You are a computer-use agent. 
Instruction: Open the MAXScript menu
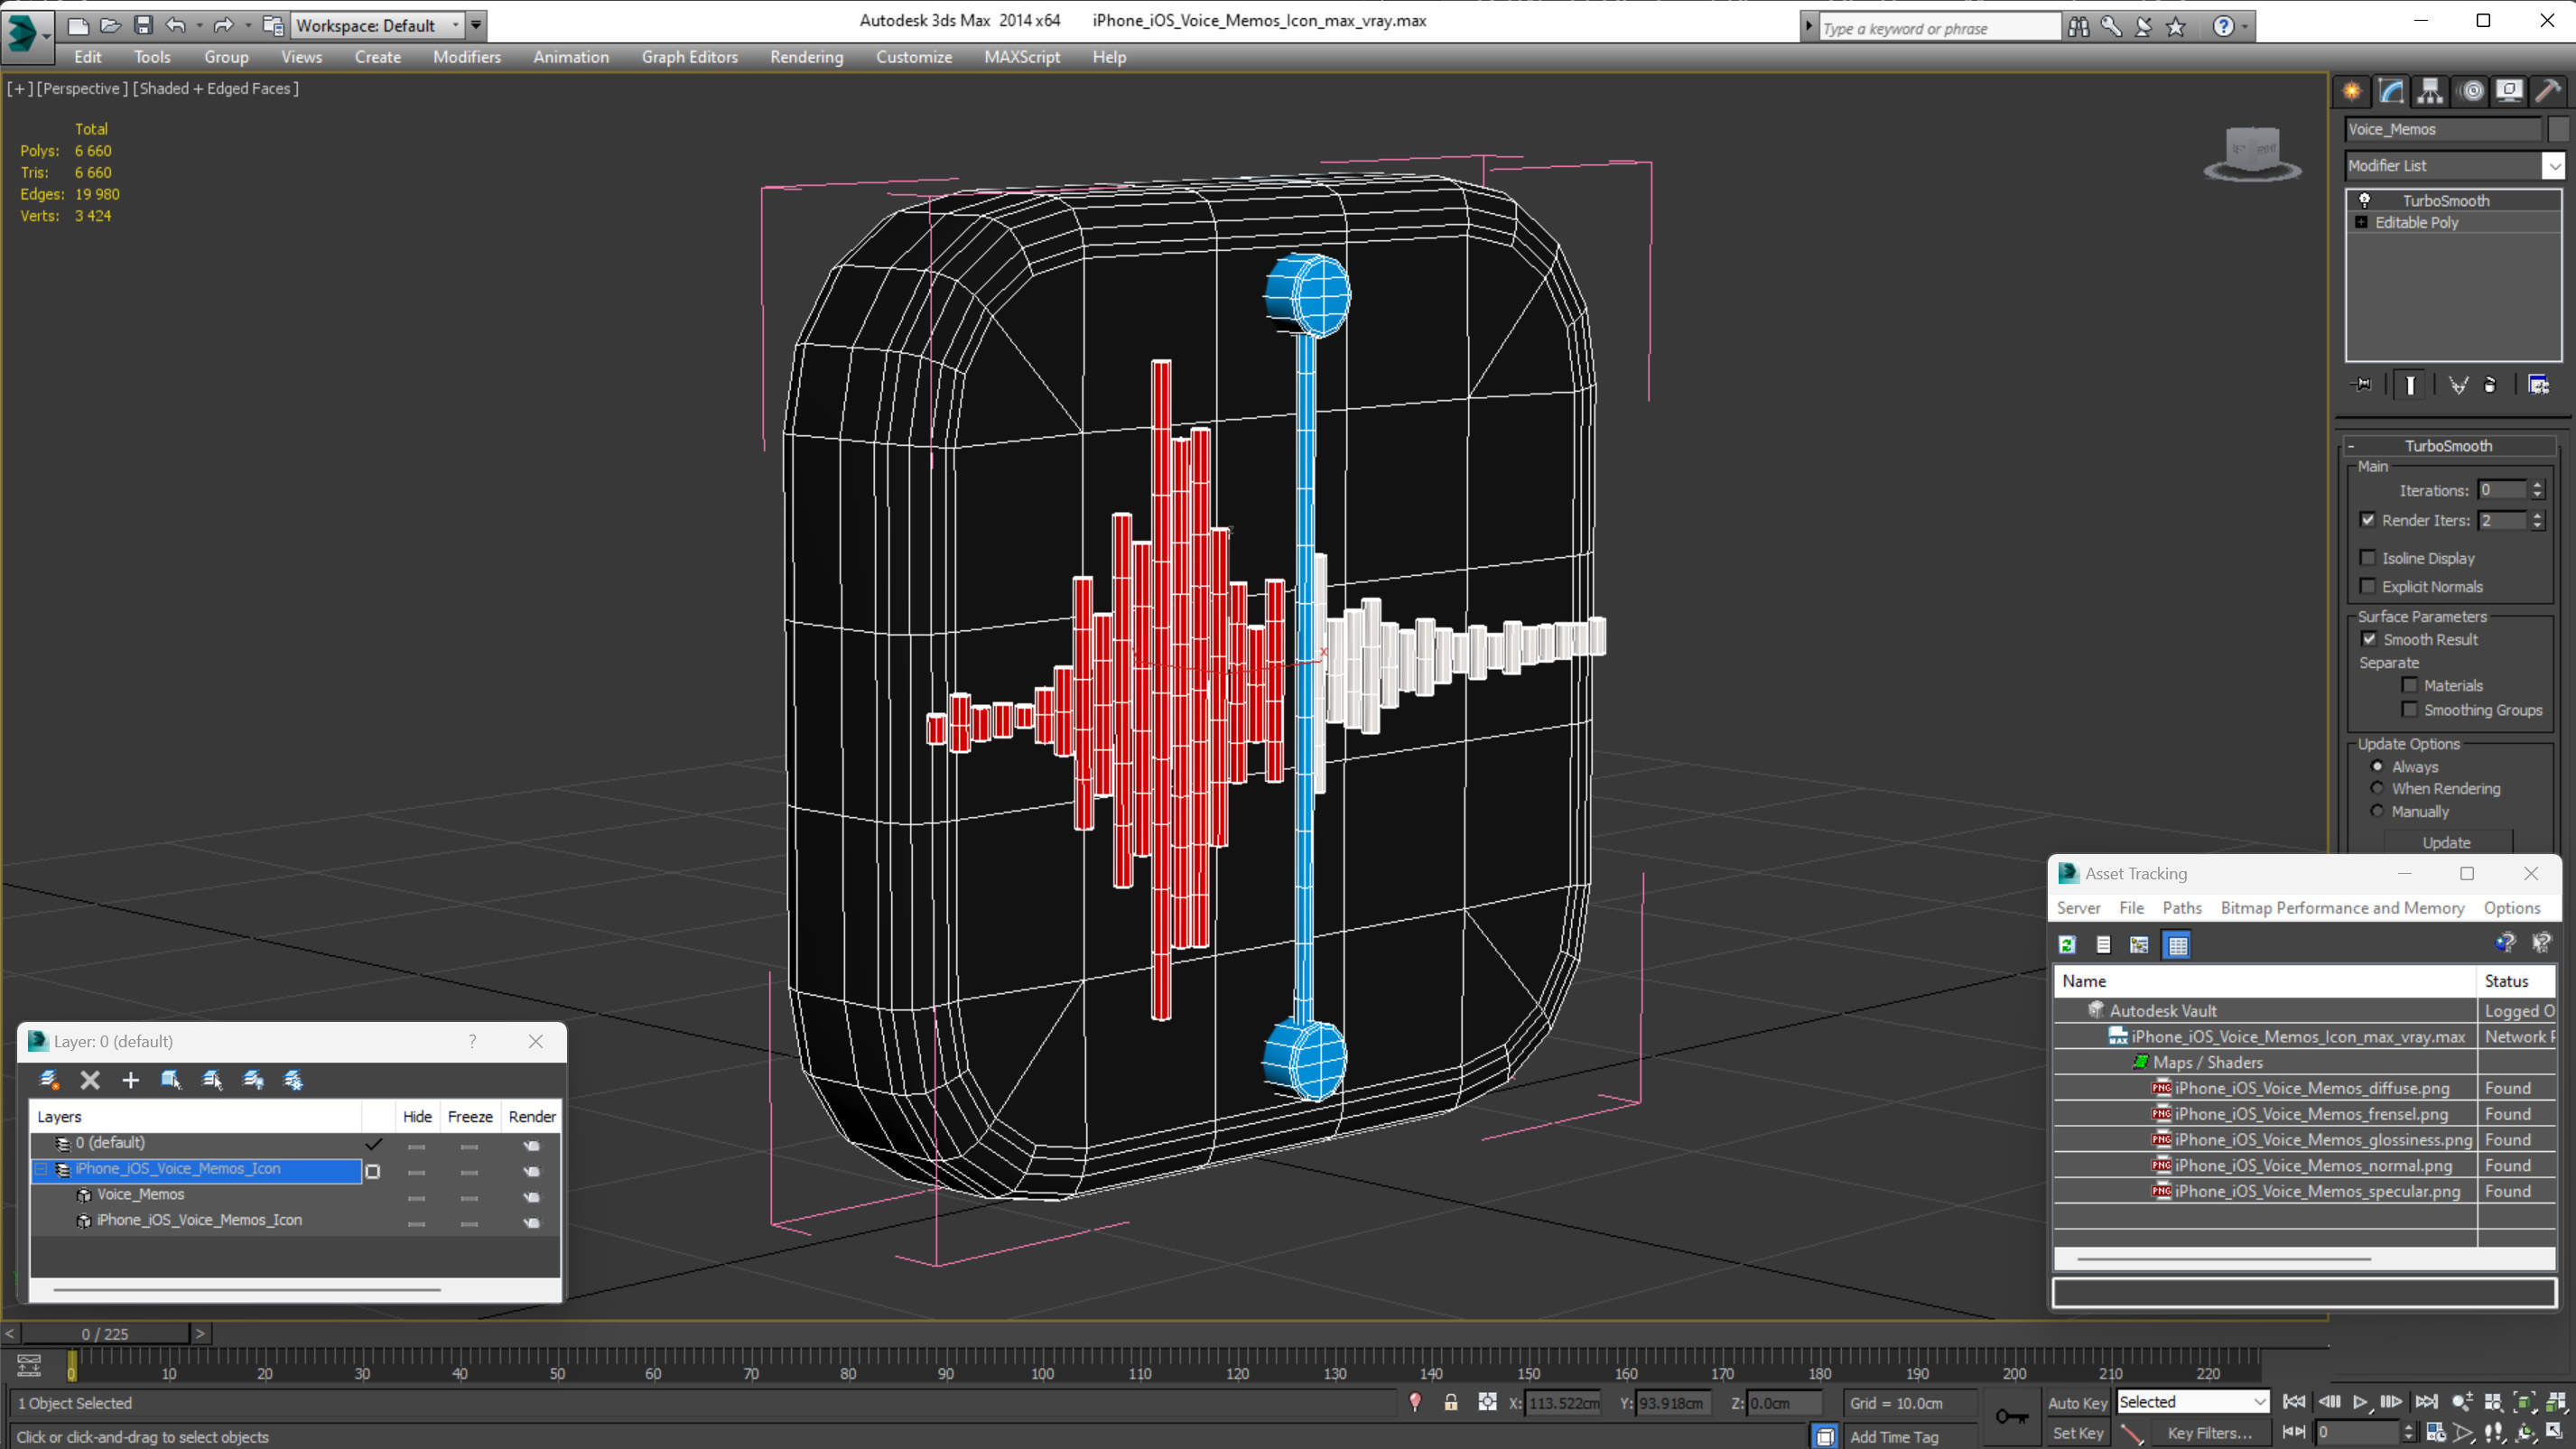(1021, 57)
